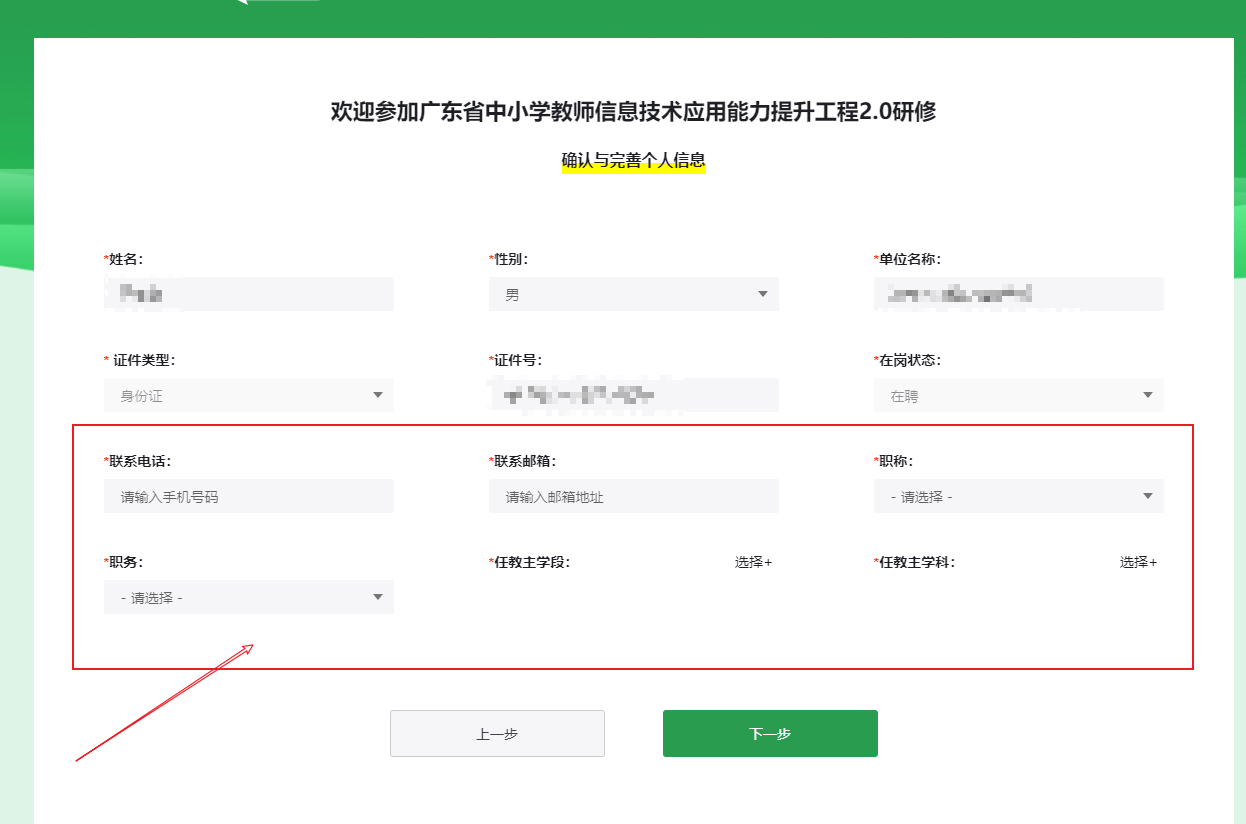This screenshot has height=824, width=1246.
Task: Click the 下一步 green button
Action: (770, 733)
